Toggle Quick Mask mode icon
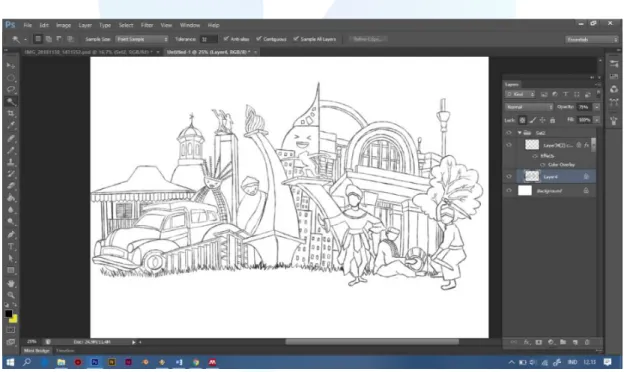Image resolution: width=624 pixels, height=372 pixels. 11,330
